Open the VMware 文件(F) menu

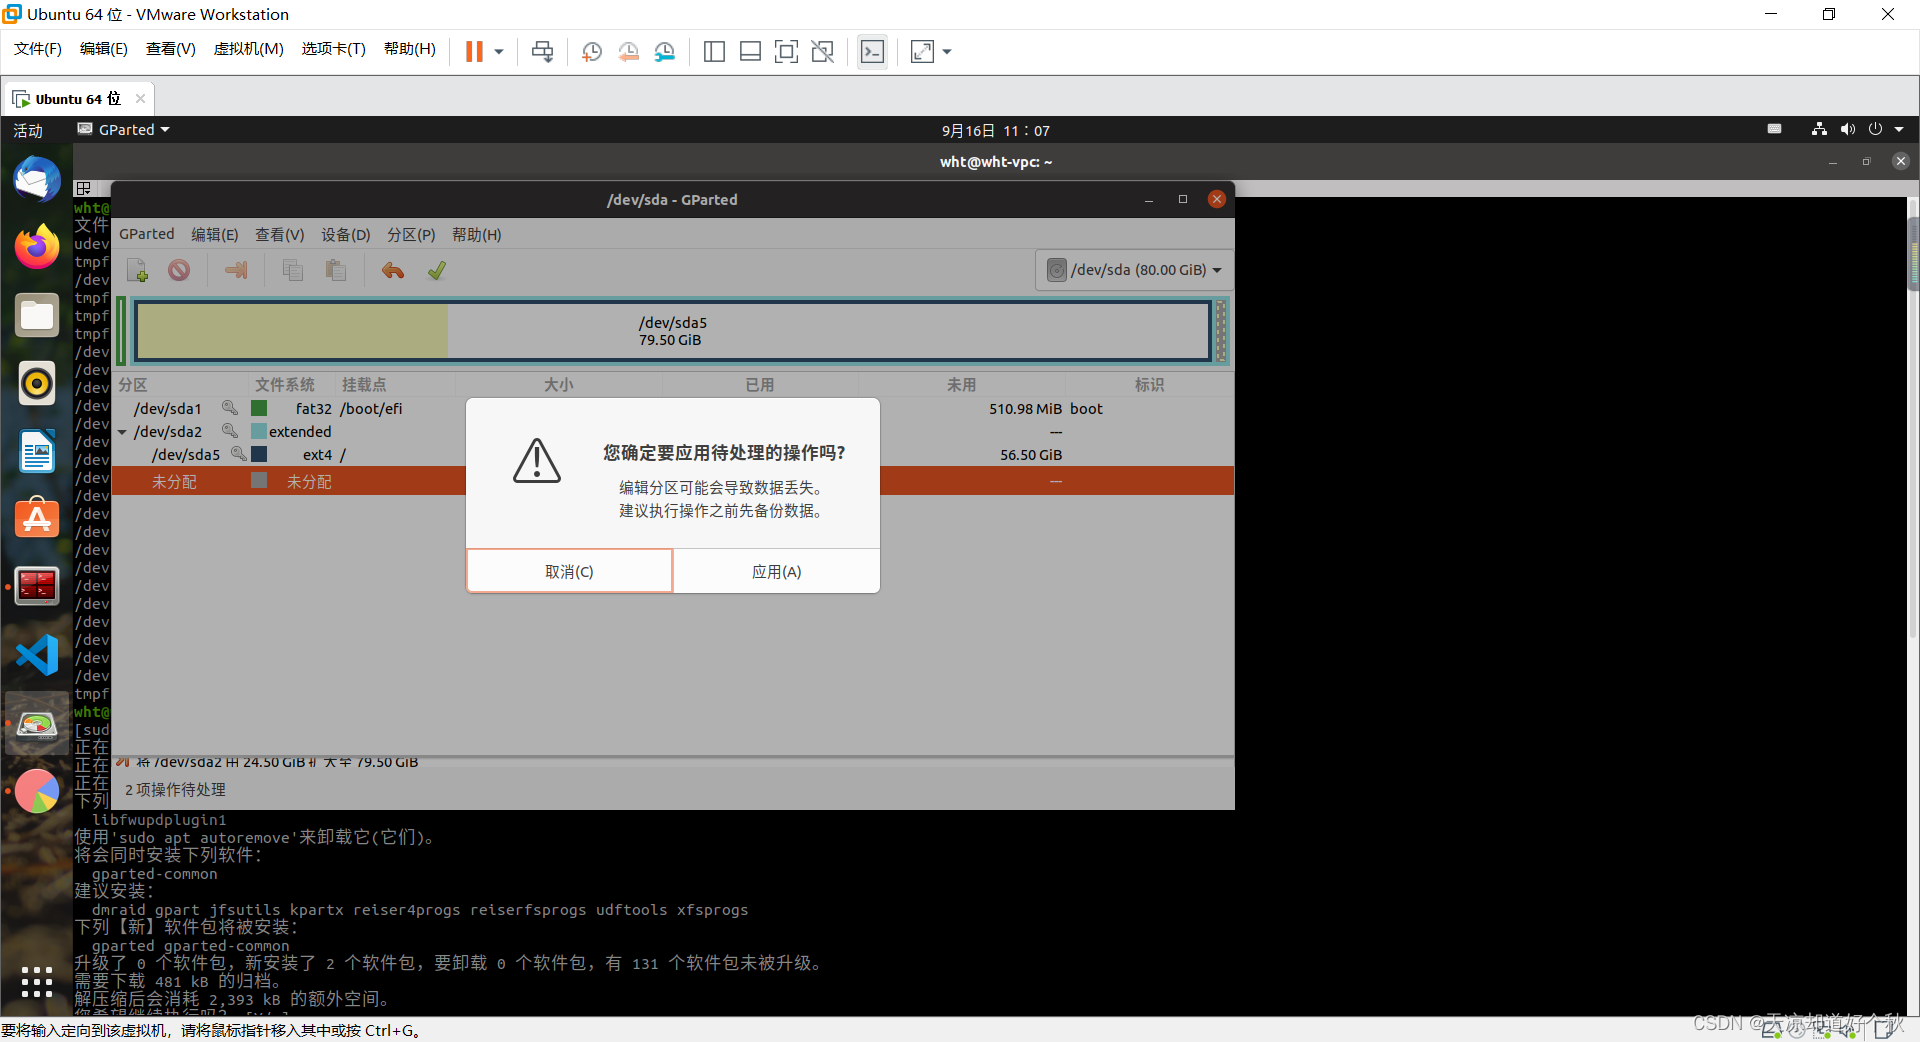tap(38, 49)
